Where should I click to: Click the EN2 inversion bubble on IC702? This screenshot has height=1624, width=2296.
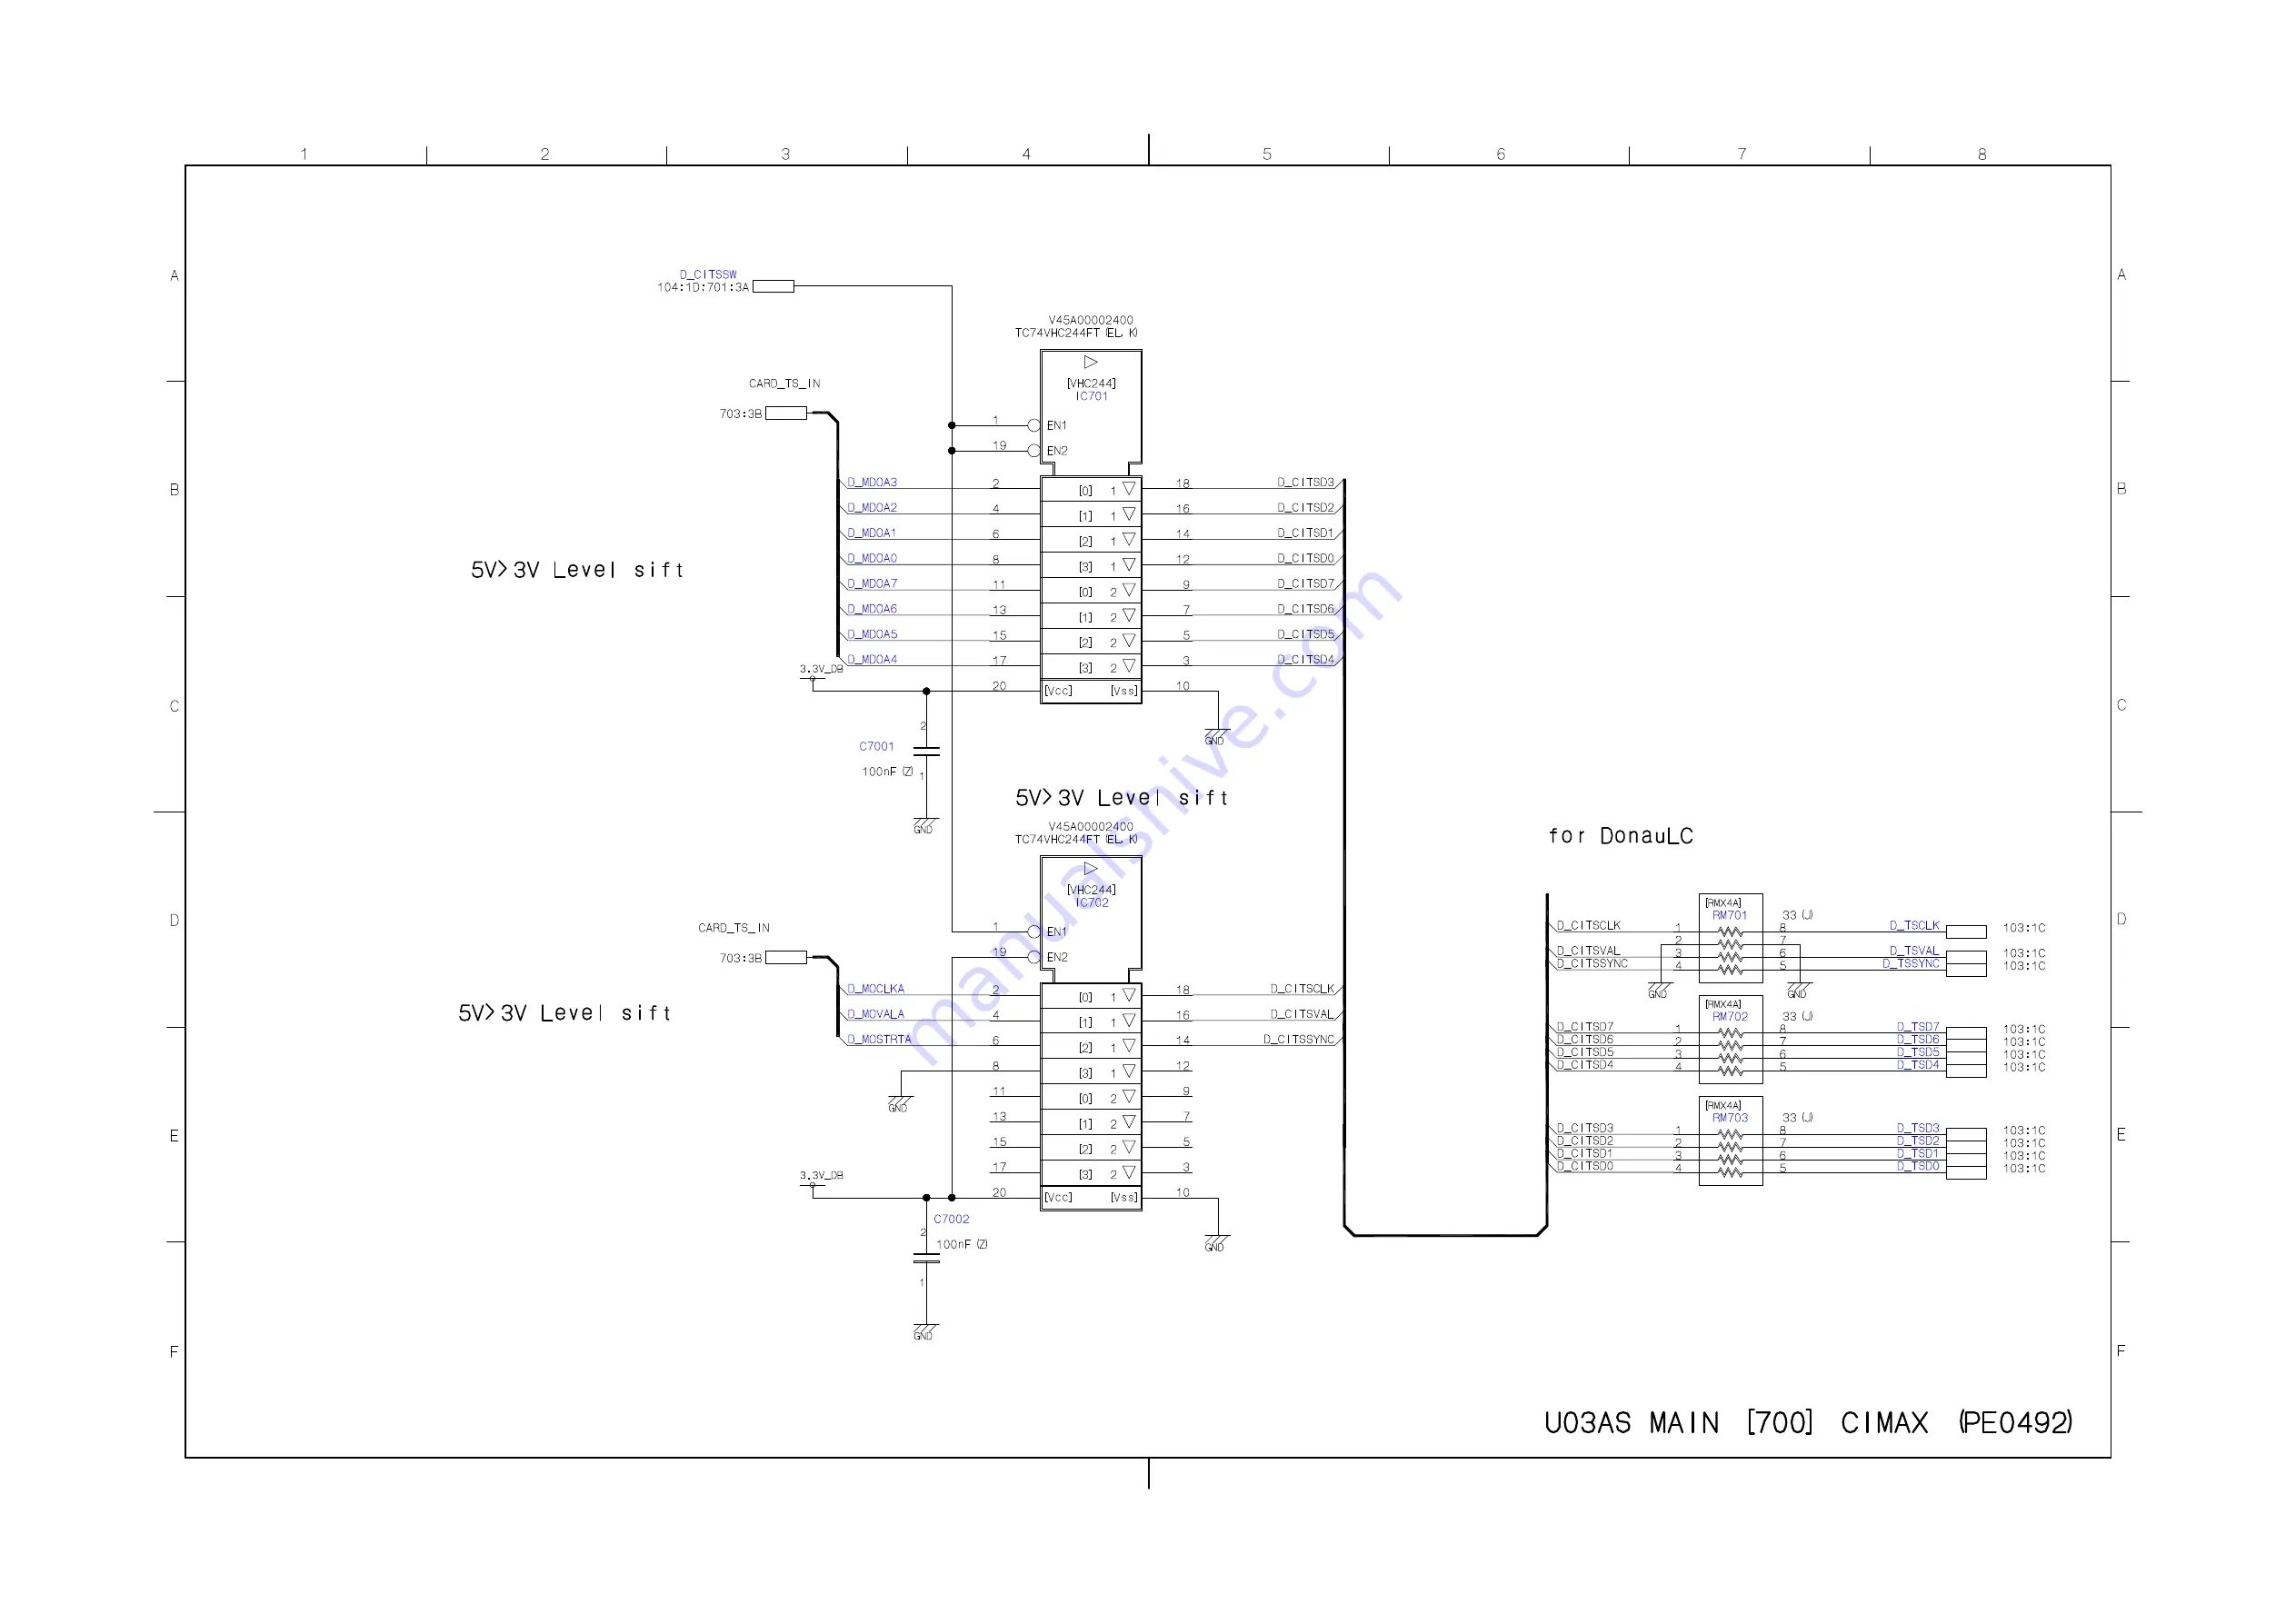pyautogui.click(x=1034, y=957)
